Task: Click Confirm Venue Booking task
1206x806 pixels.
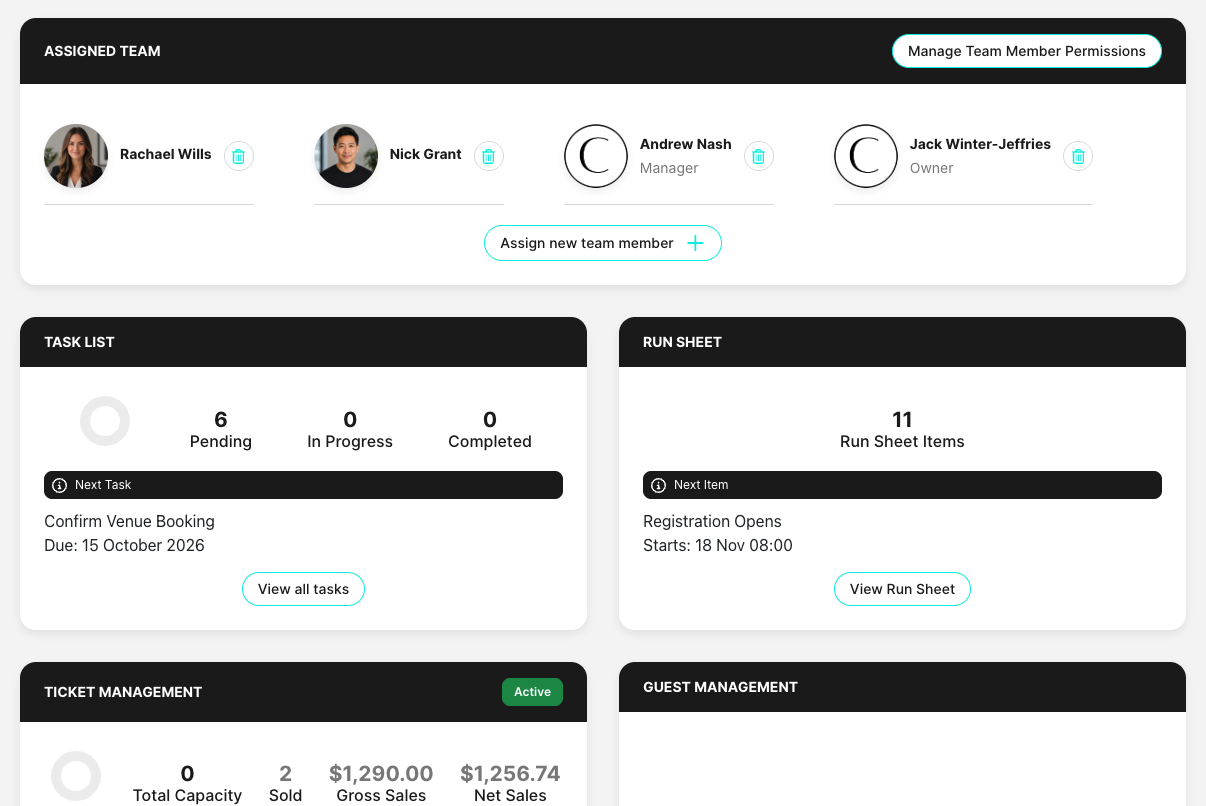Action: tap(129, 521)
